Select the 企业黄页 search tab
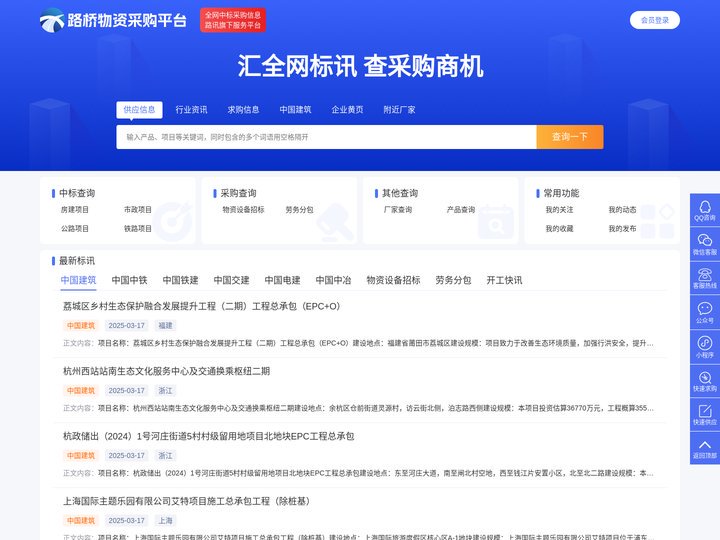 pos(347,110)
